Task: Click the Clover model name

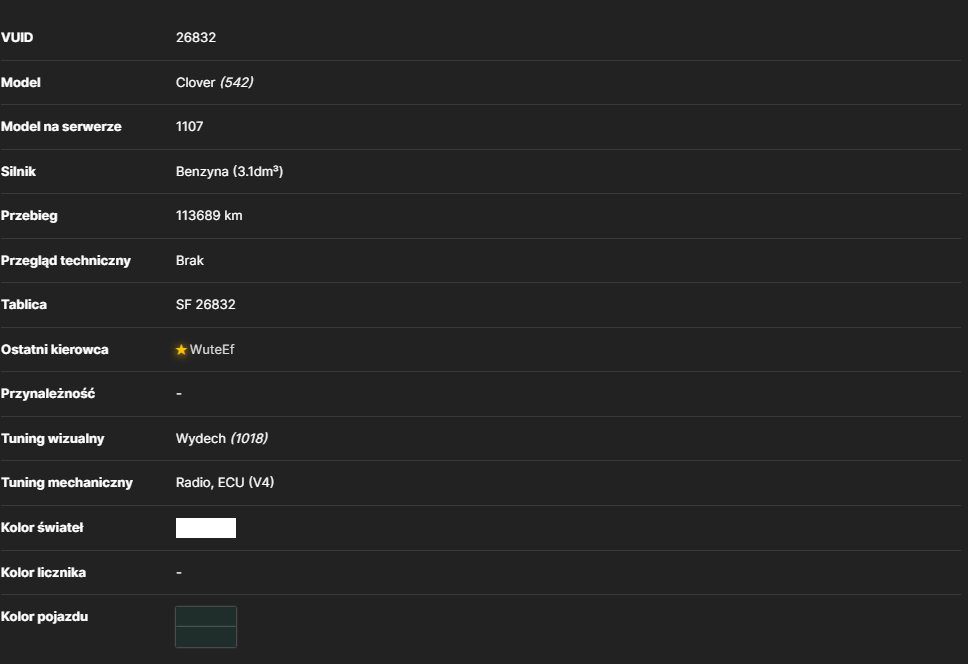Action: (195, 82)
